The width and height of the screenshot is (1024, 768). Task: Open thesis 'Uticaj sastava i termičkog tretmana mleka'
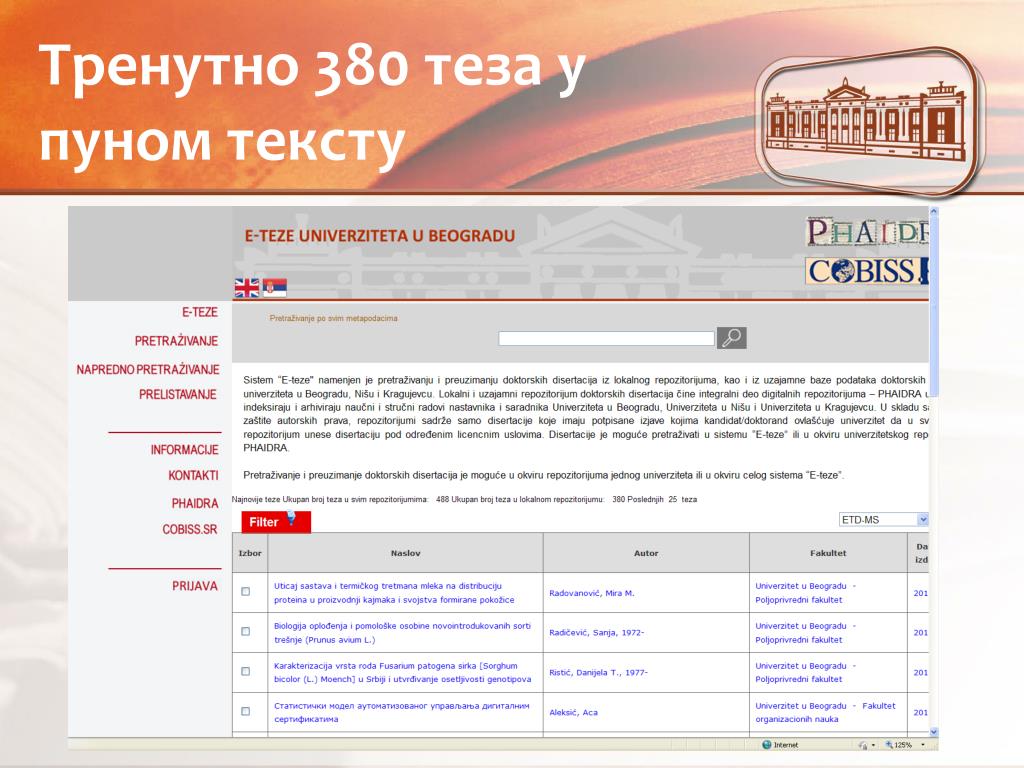click(394, 593)
